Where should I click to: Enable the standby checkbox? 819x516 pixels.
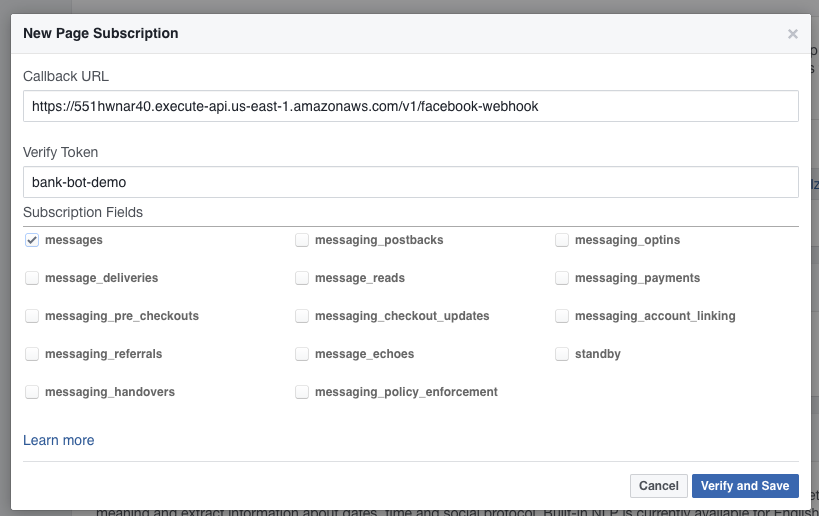pyautogui.click(x=562, y=354)
